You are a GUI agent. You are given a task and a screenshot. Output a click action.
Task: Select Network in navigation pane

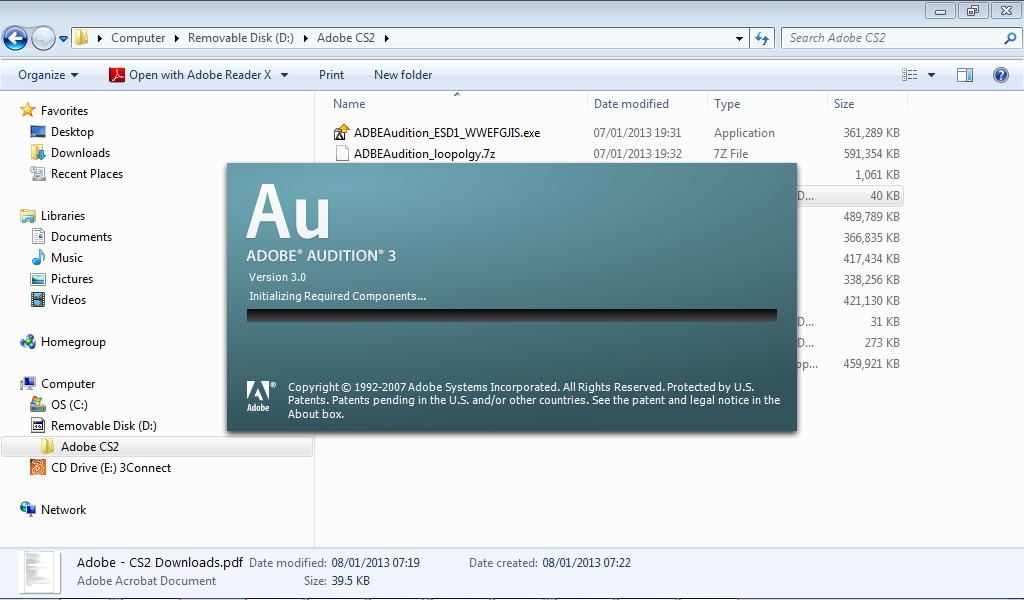pyautogui.click(x=63, y=510)
